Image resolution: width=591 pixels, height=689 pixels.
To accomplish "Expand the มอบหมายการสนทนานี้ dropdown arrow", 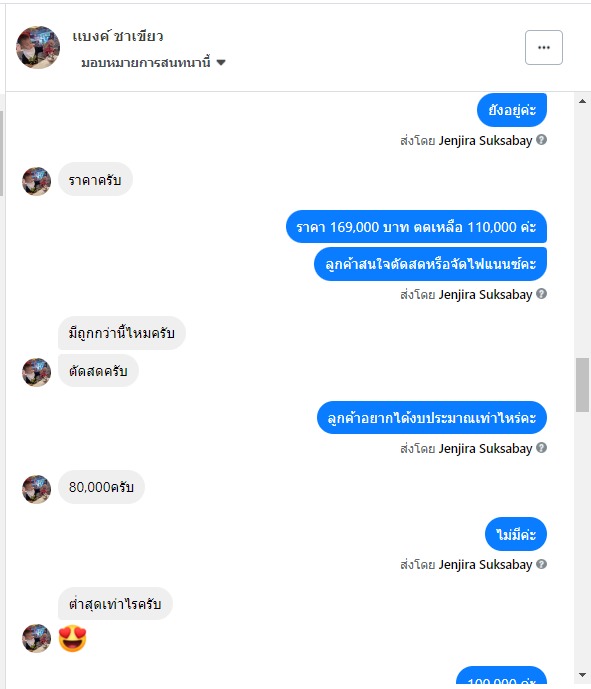I will point(221,63).
